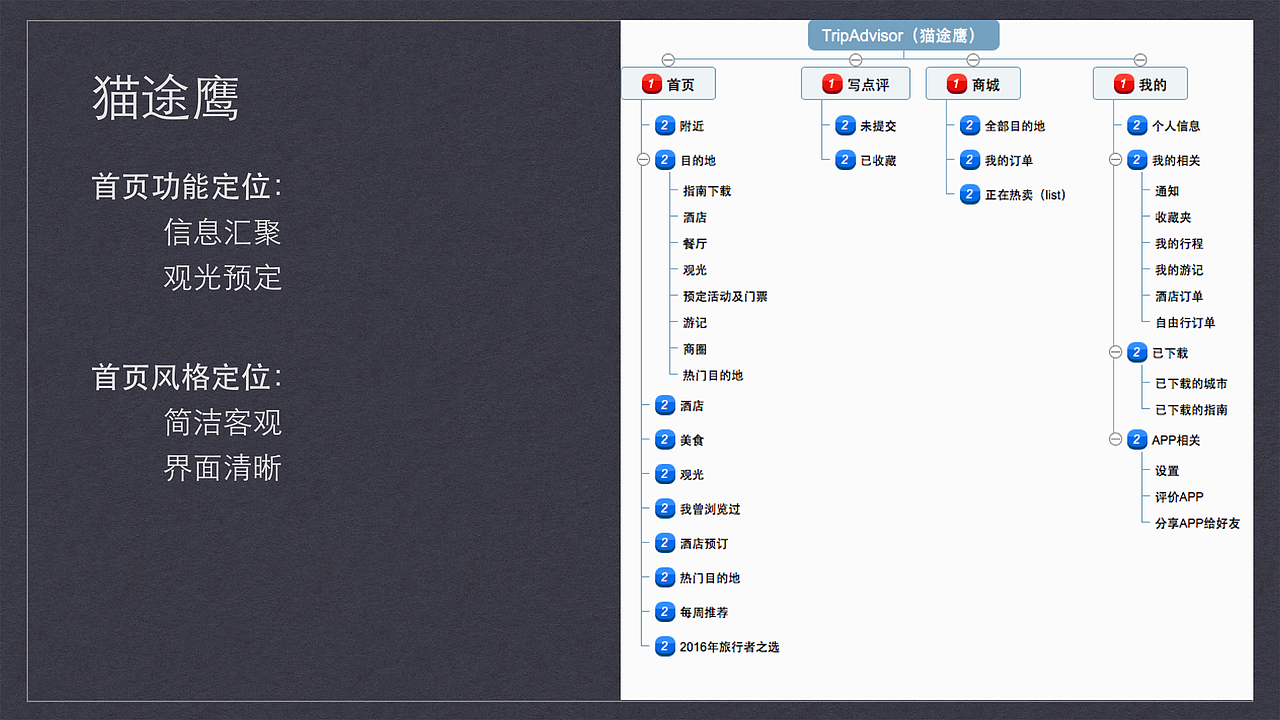
Task: Collapse the APP相关 subtree
Action: click(x=1115, y=440)
